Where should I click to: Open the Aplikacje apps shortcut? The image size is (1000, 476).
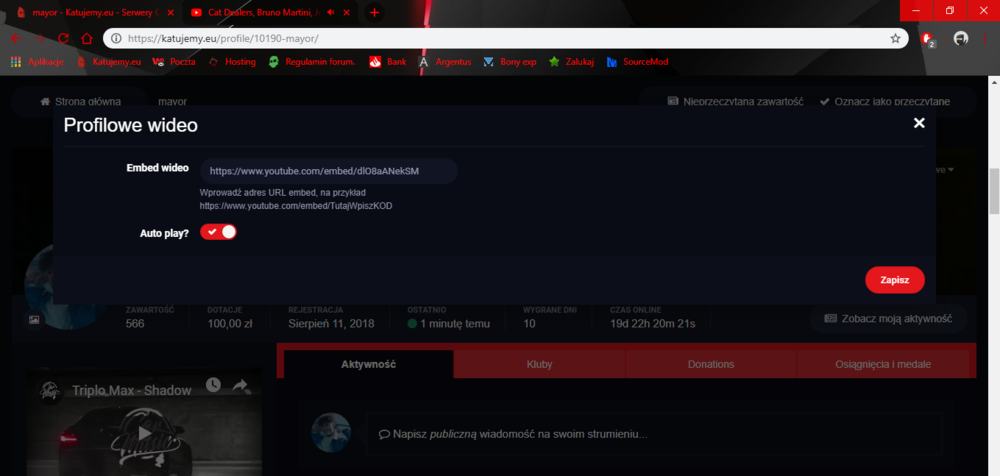[x=37, y=62]
